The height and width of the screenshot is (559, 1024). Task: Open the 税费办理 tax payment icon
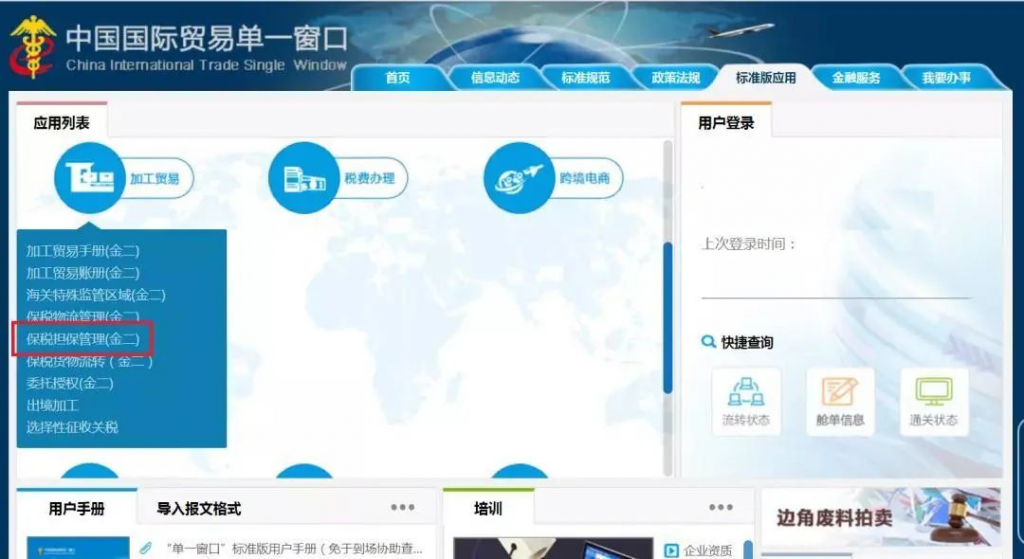pos(304,178)
